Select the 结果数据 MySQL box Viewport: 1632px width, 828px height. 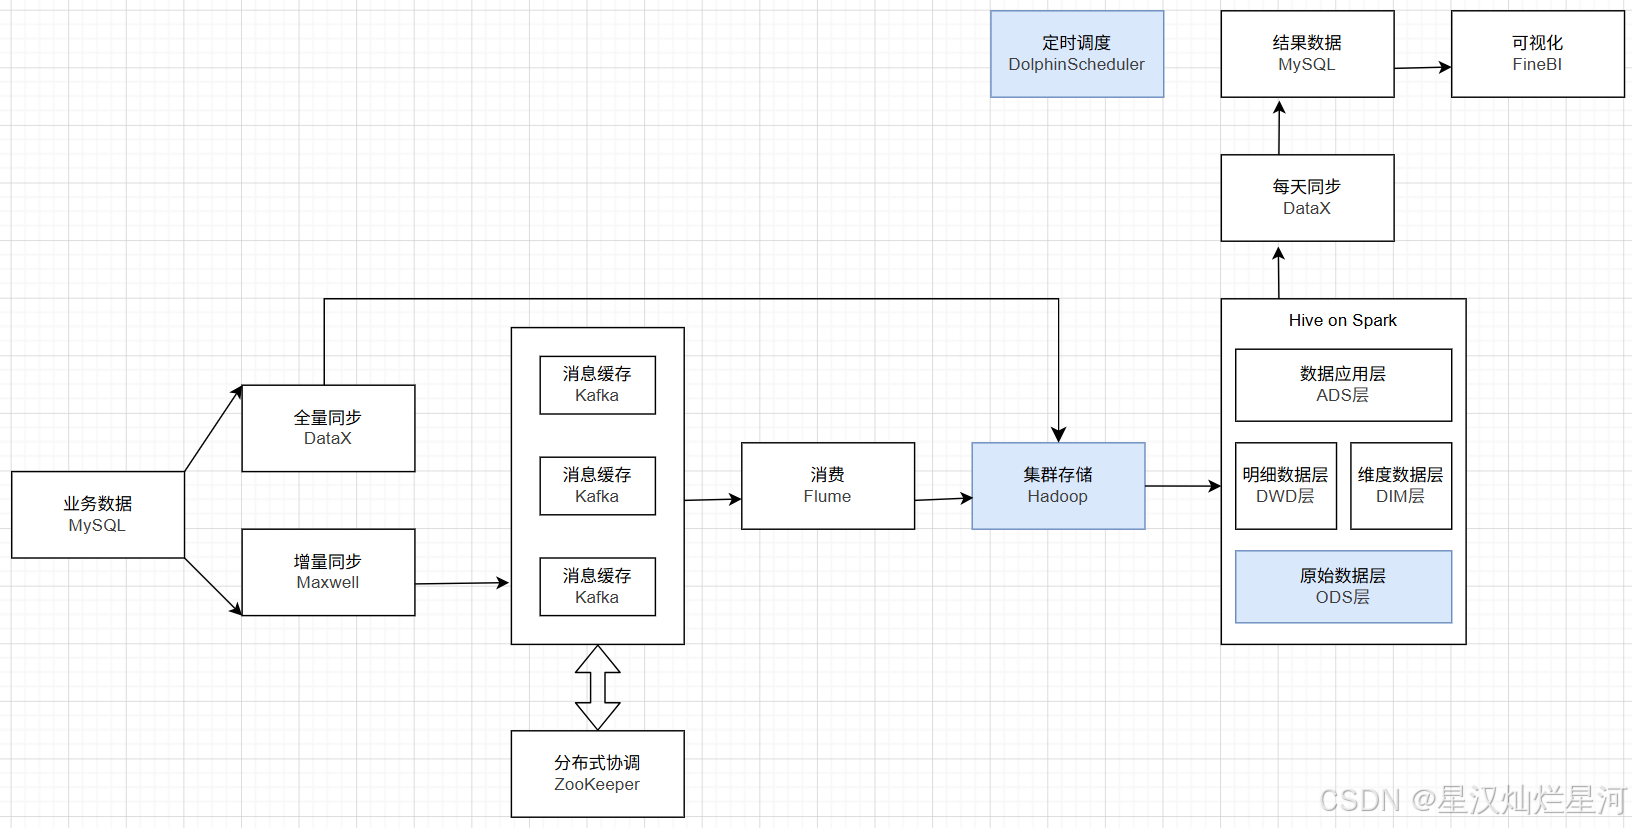click(1307, 54)
